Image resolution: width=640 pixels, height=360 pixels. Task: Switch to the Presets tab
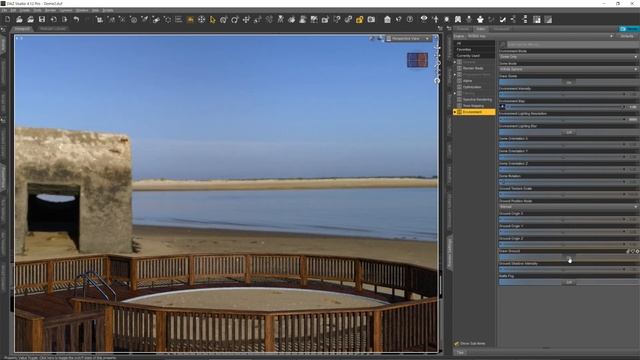coord(462,29)
